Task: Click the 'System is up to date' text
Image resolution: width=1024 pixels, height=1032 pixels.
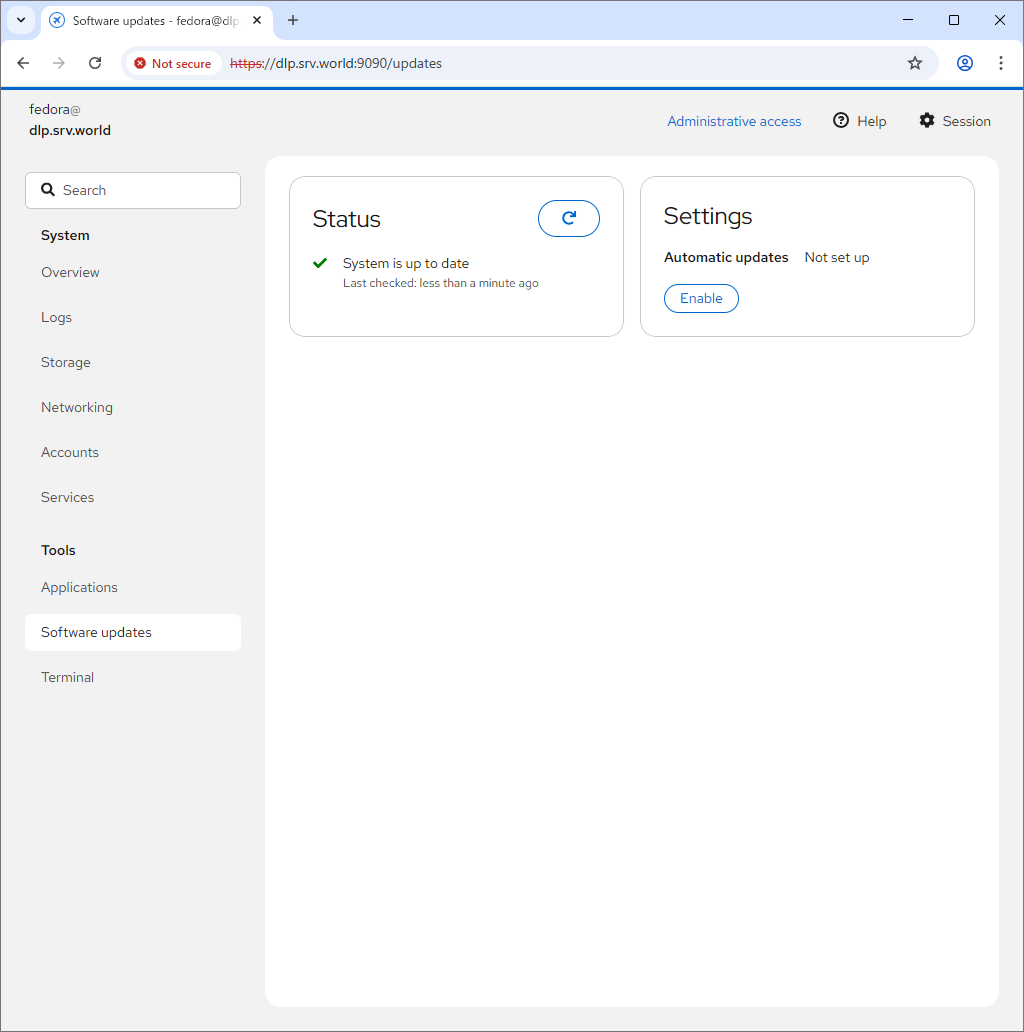Action: point(406,263)
